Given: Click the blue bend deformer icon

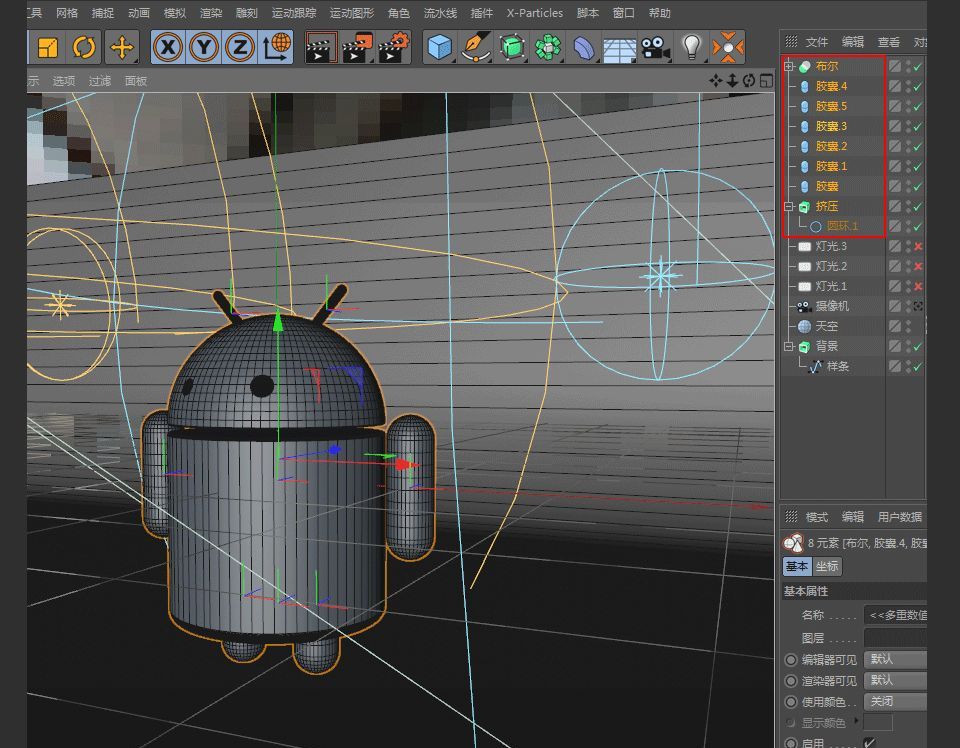Looking at the screenshot, I should click(583, 47).
